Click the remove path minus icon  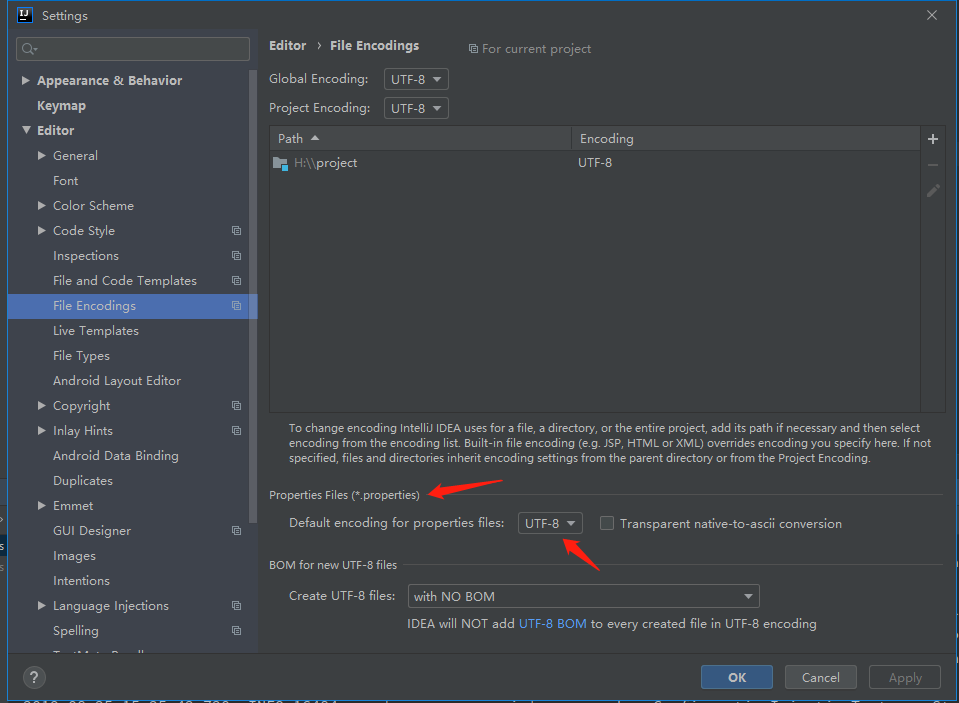[x=933, y=165]
